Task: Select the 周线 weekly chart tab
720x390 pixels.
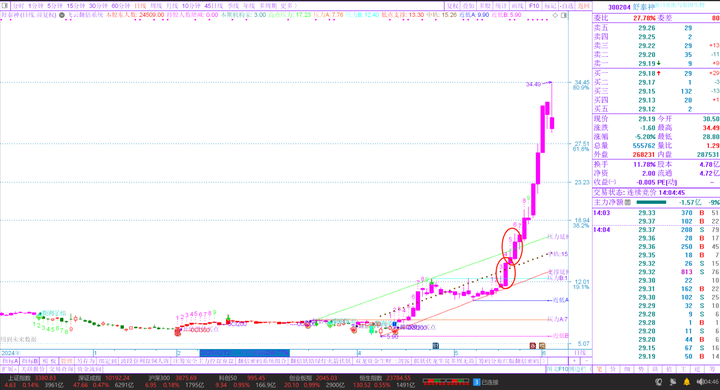Action: coord(156,6)
